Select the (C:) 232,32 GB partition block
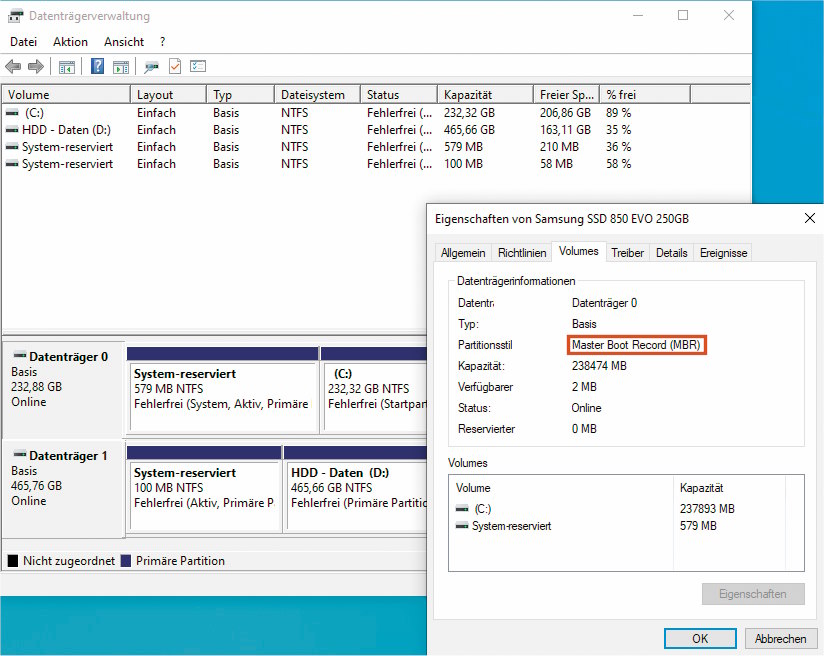824x656 pixels. pyautogui.click(x=374, y=390)
